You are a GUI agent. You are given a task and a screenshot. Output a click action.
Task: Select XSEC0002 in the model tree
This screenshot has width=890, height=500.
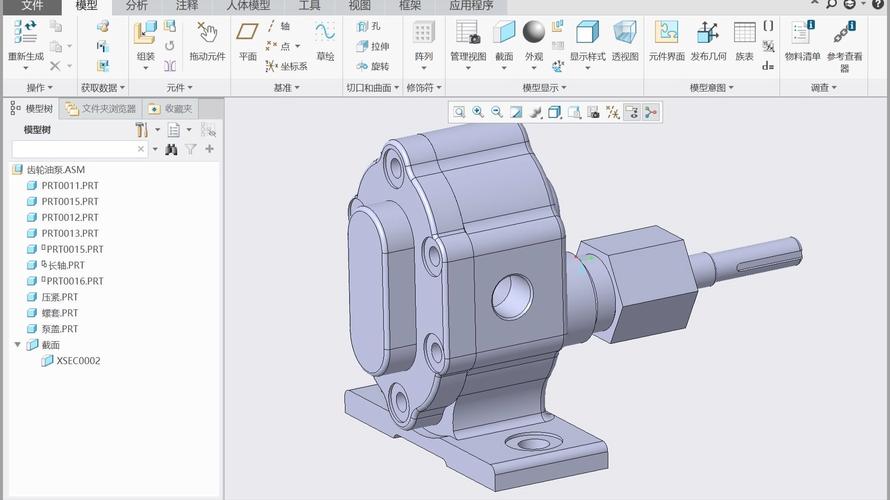[78, 360]
